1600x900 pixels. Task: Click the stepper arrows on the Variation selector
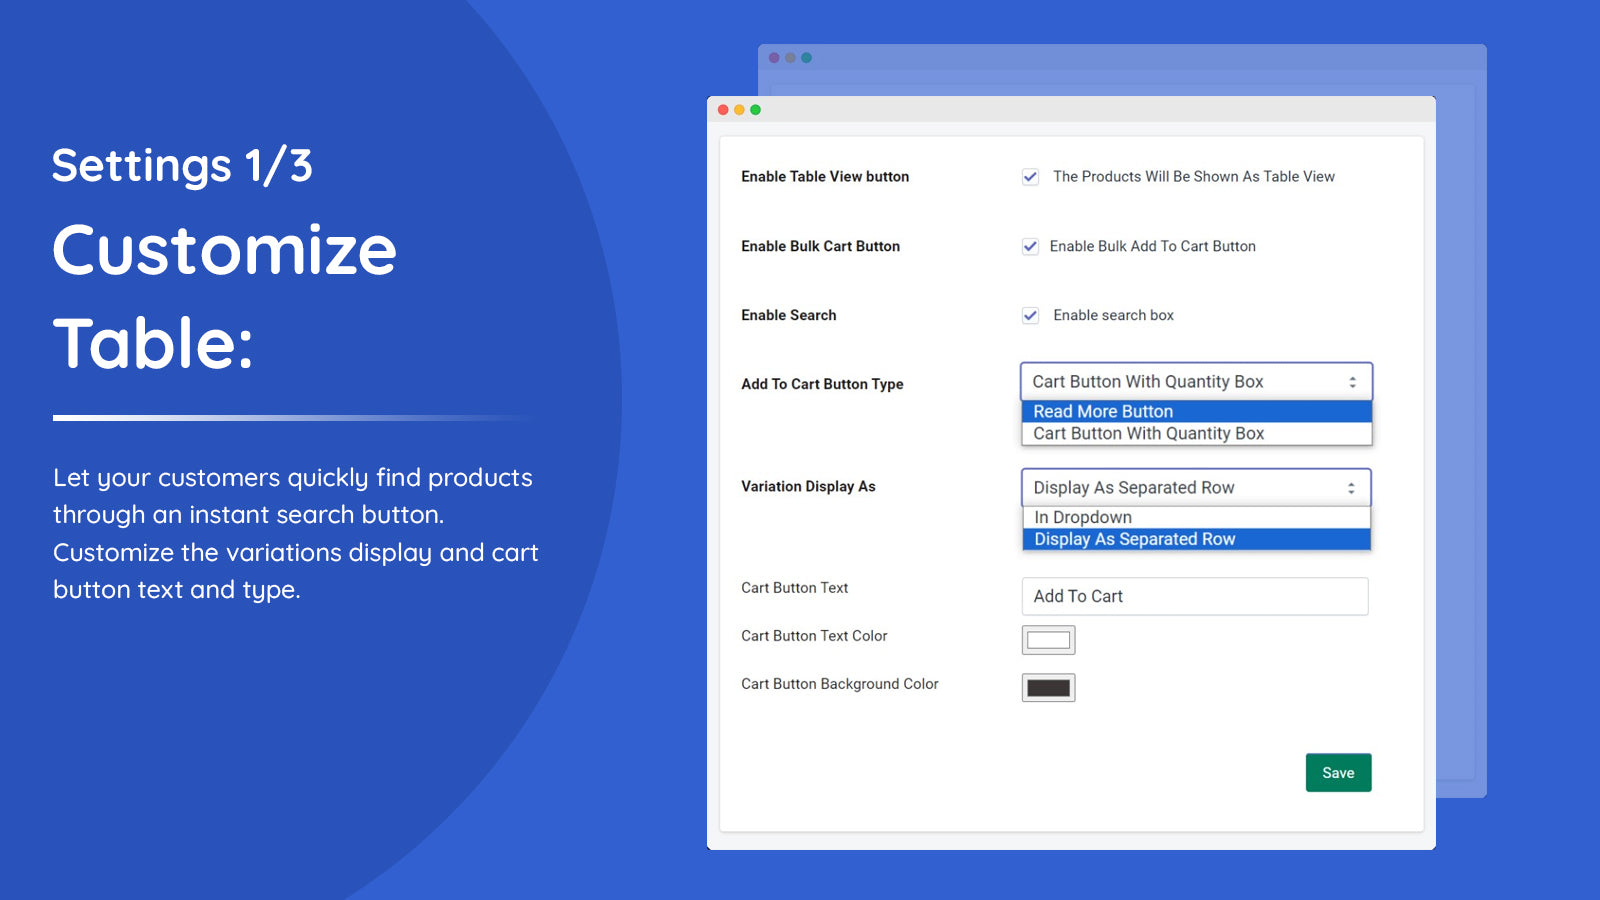1353,487
